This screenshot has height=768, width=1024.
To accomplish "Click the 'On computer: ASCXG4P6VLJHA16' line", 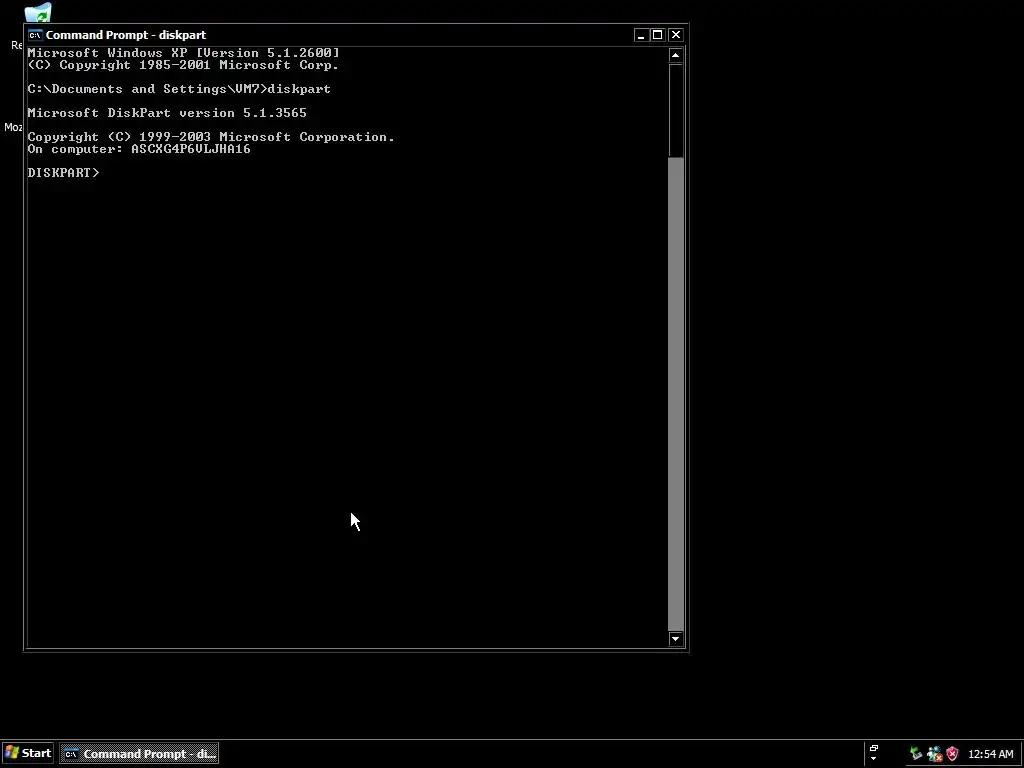I will pyautogui.click(x=138, y=149).
